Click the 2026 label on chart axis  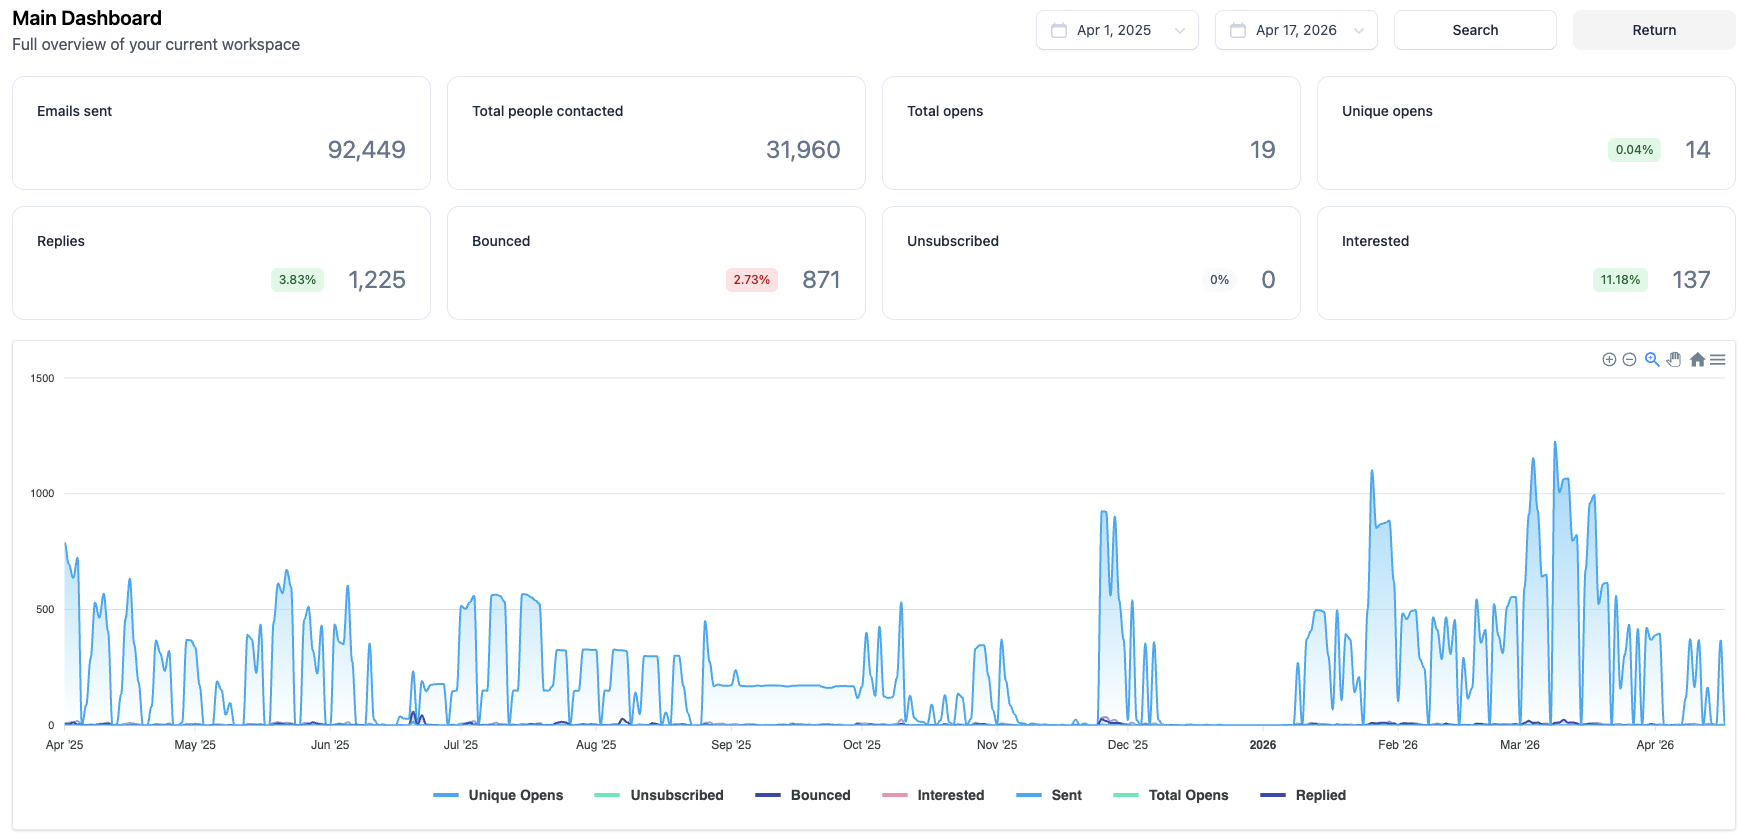tap(1263, 745)
